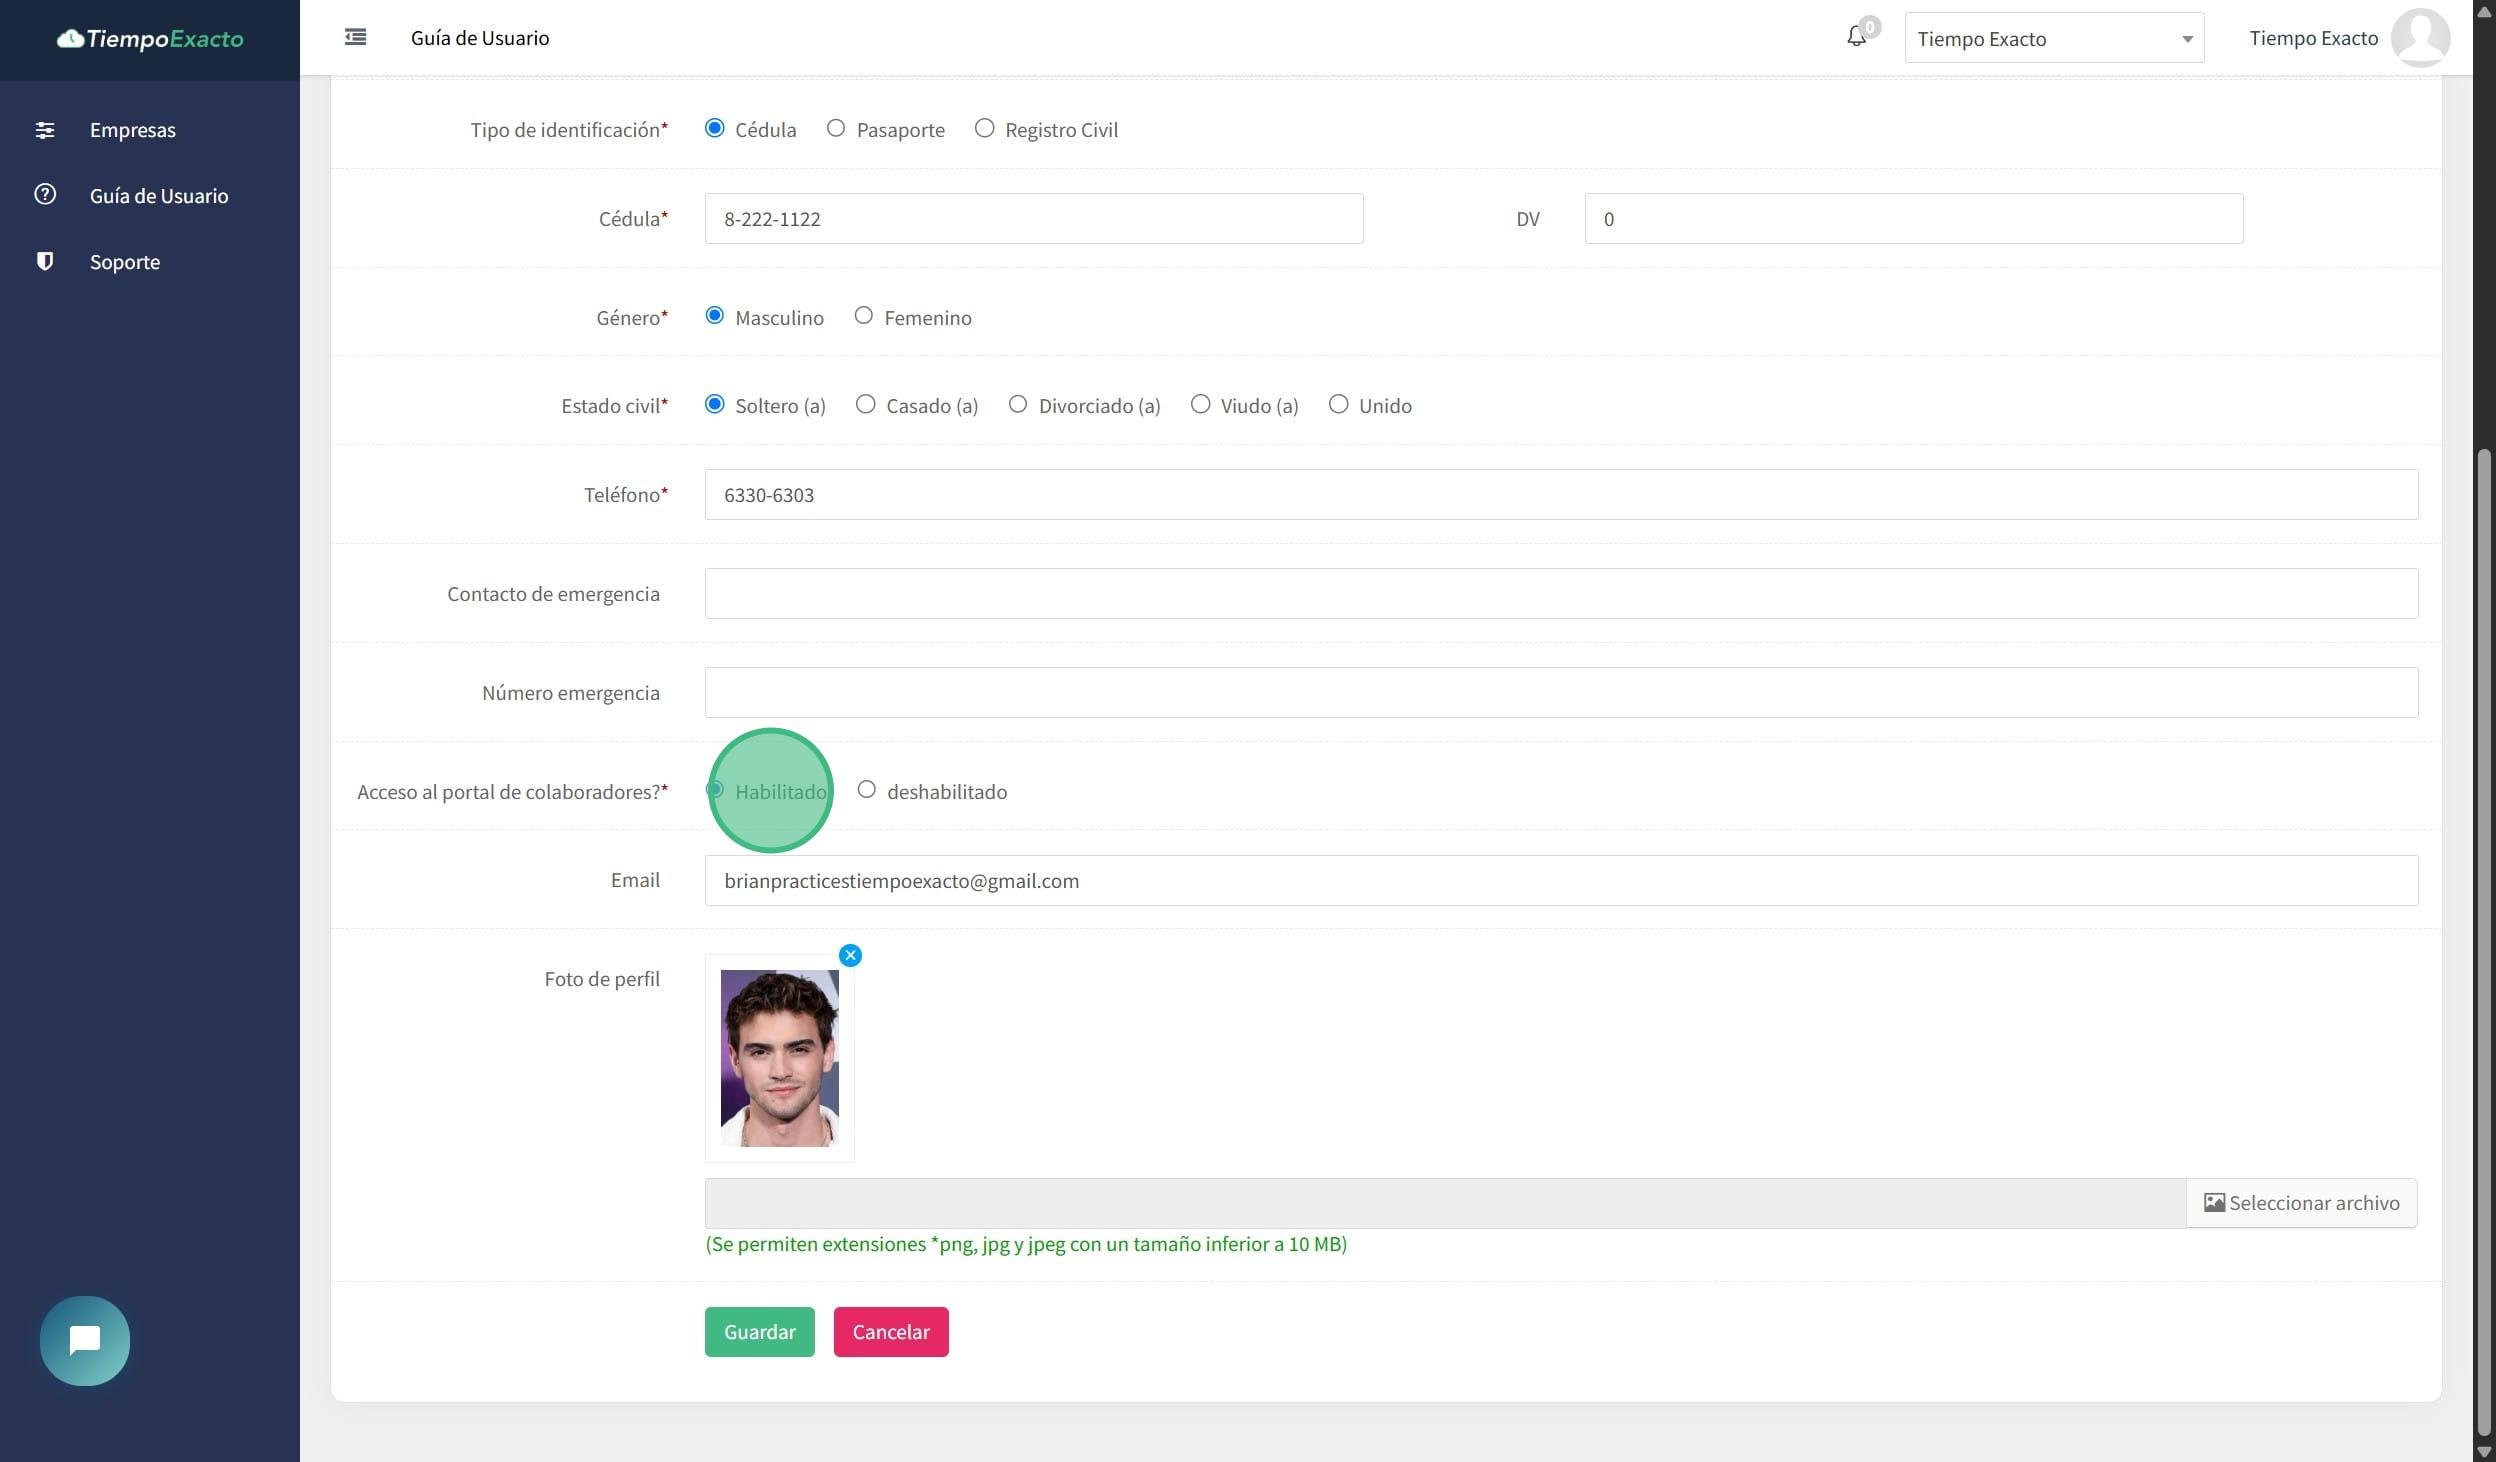Open the live chat bubble button
The image size is (2496, 1462).
click(x=85, y=1340)
